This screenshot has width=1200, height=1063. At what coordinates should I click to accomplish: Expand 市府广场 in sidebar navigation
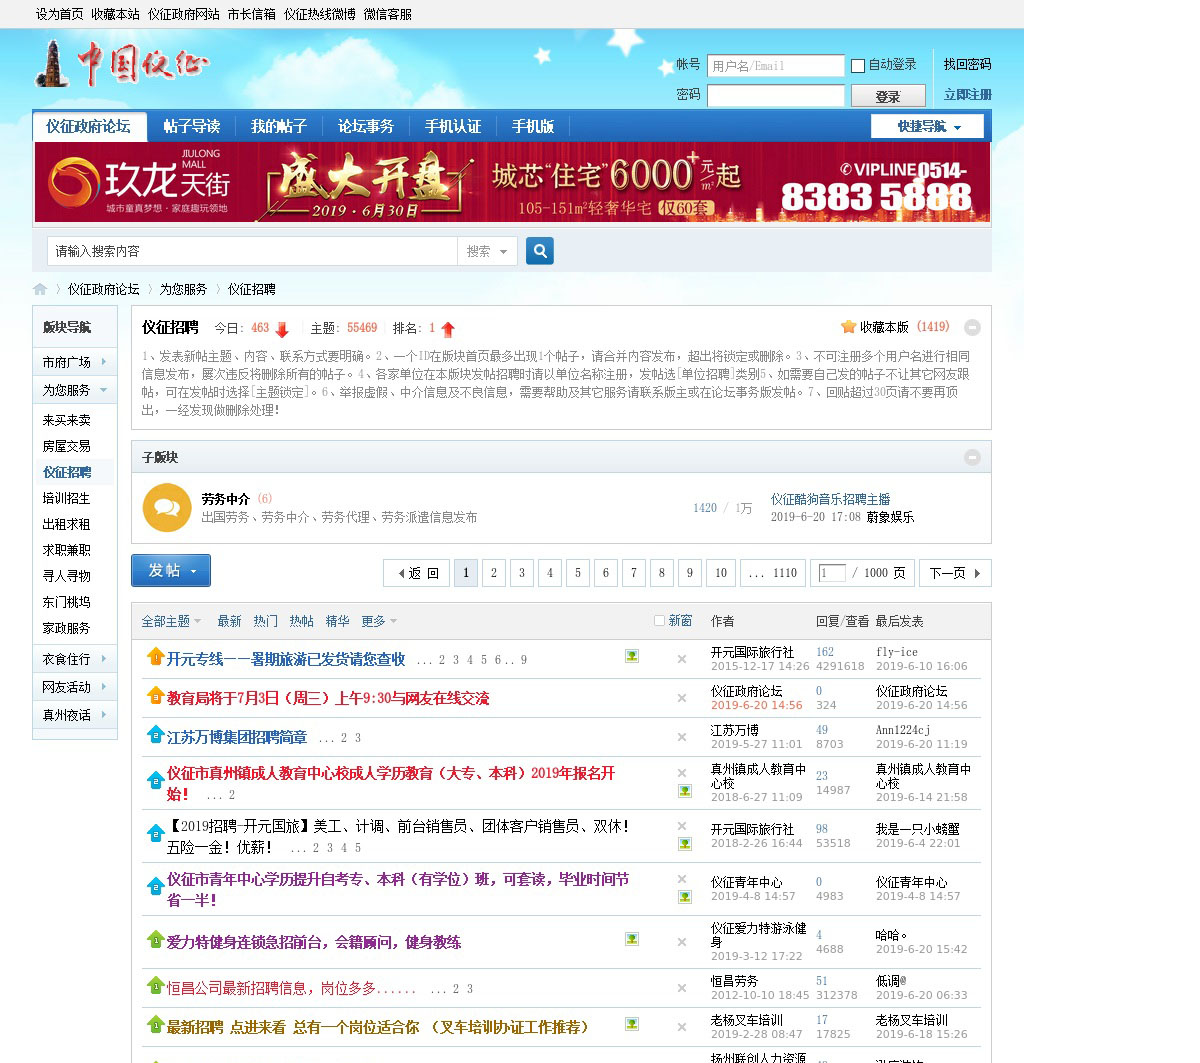click(75, 362)
